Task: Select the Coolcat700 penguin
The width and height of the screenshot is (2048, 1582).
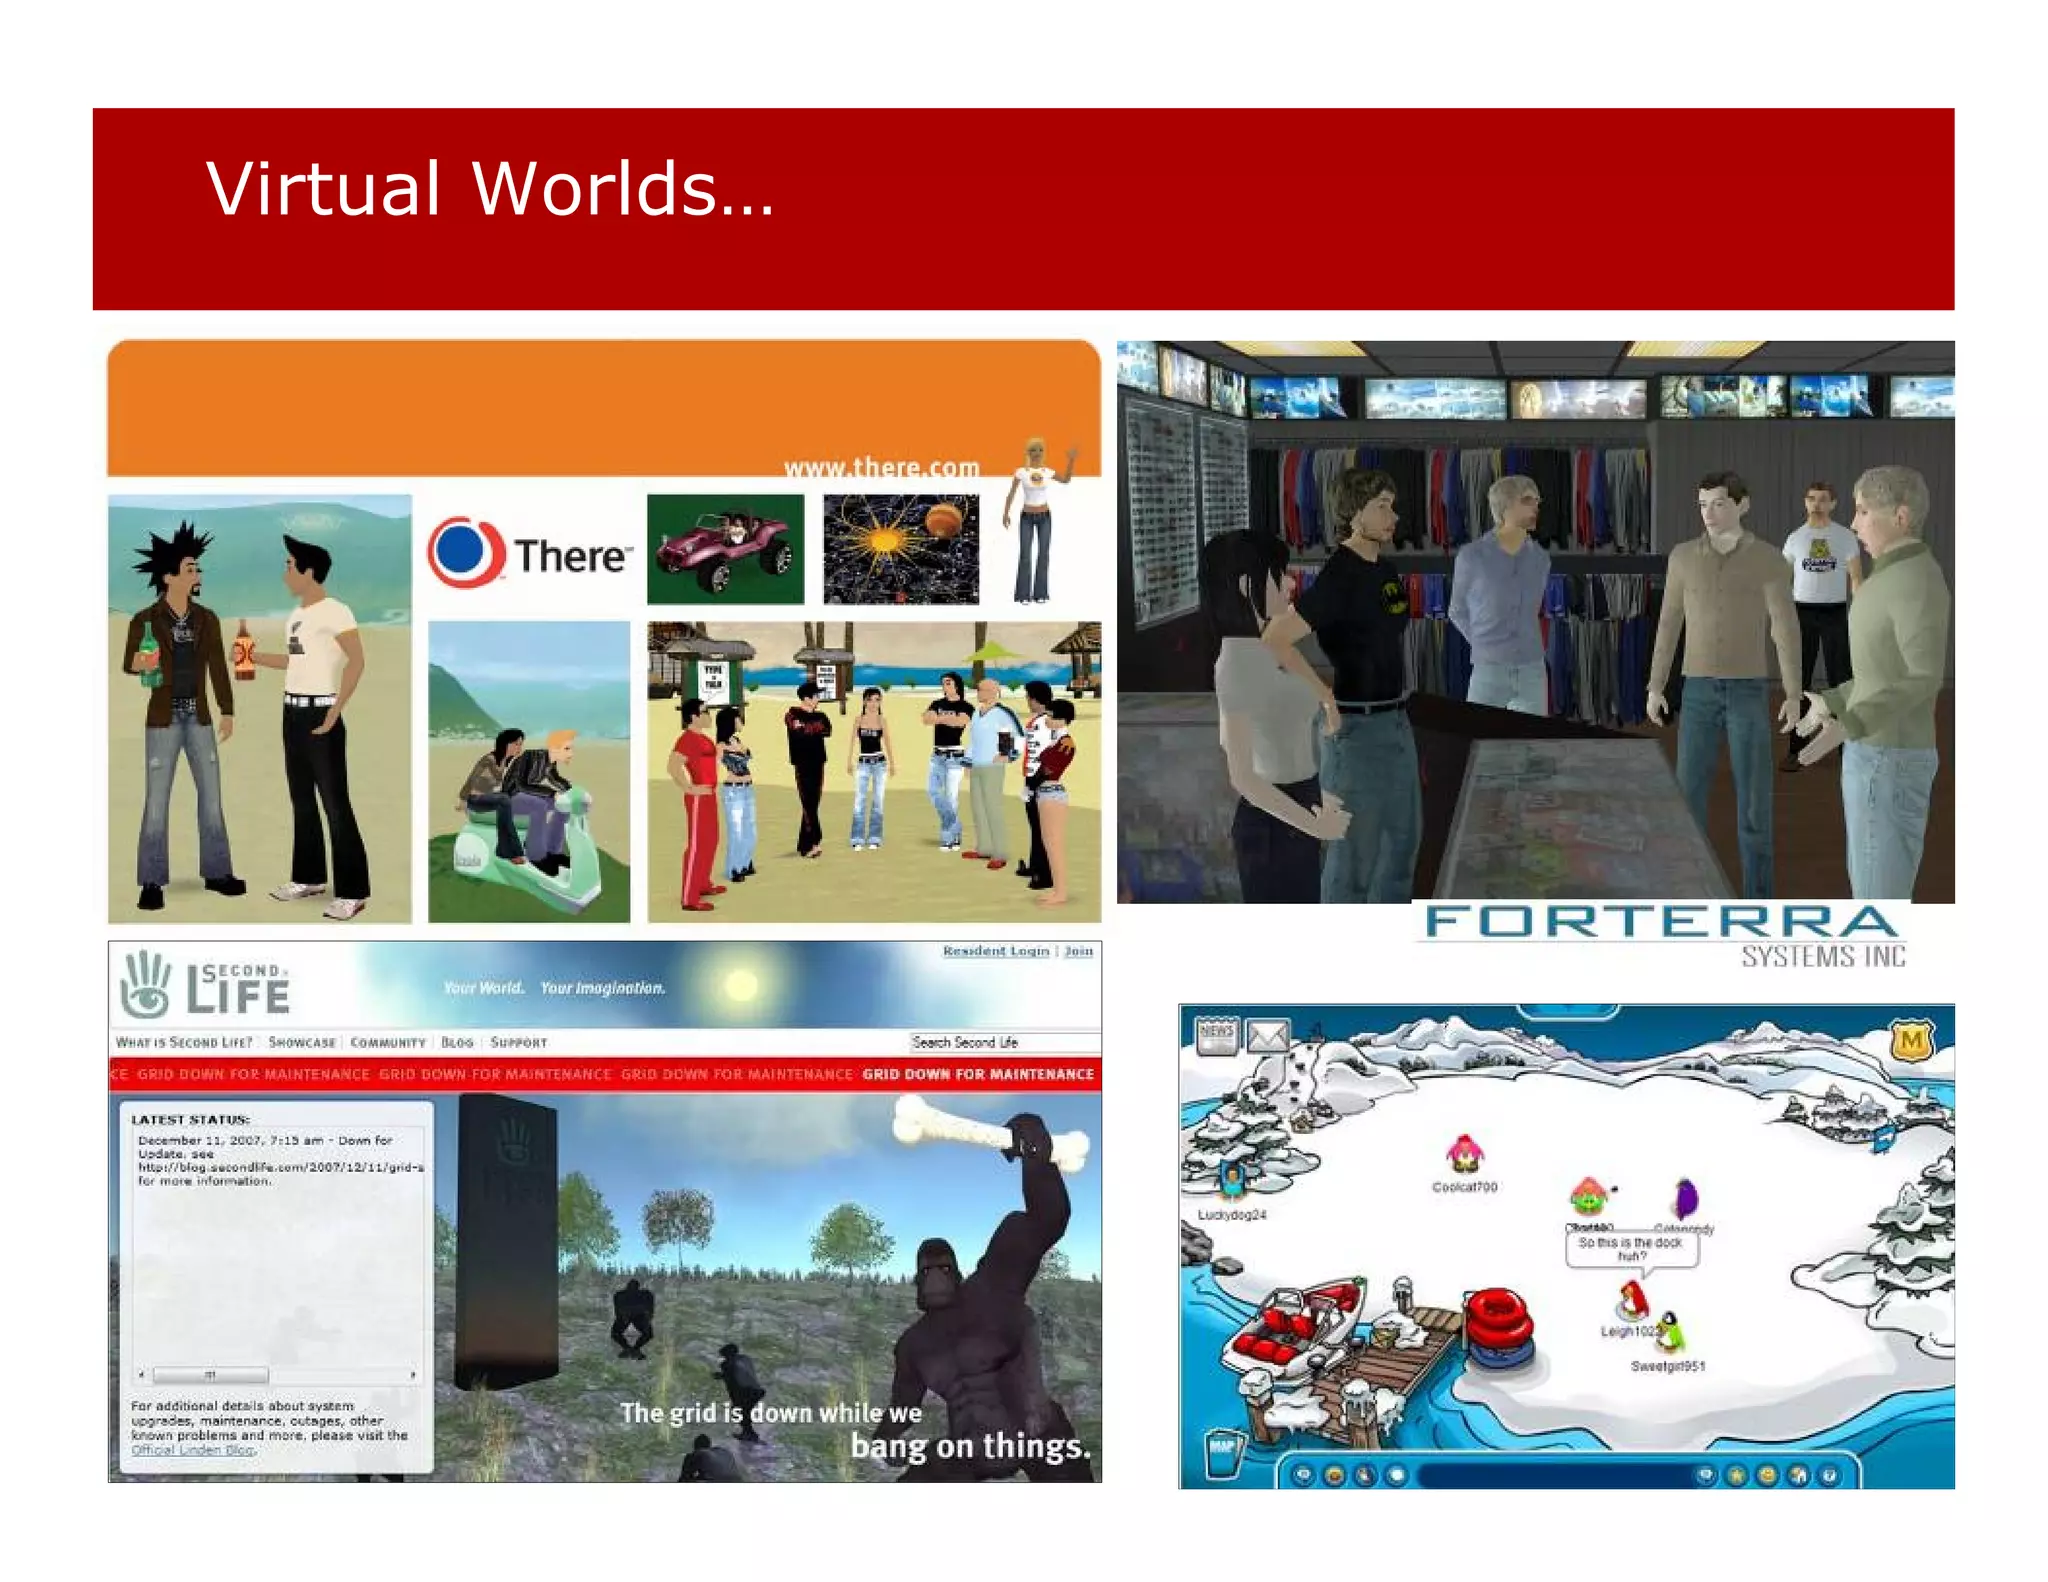Action: [x=1464, y=1154]
